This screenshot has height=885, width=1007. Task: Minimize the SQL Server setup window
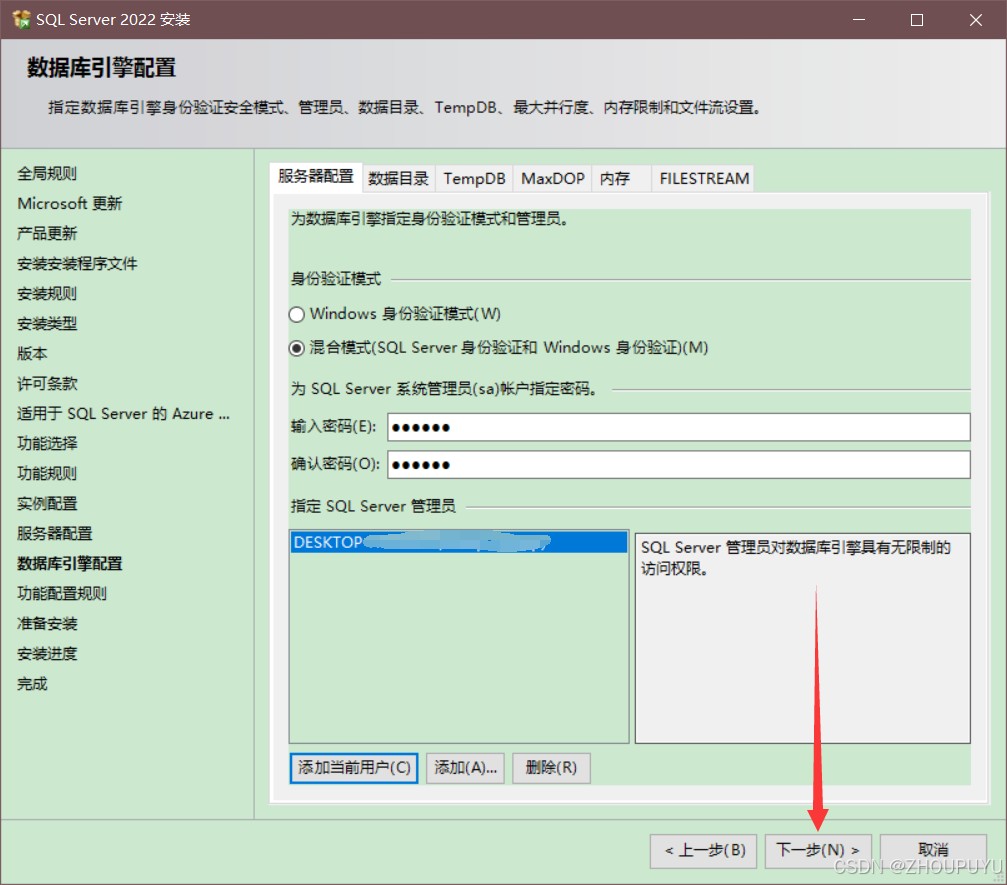[859, 20]
